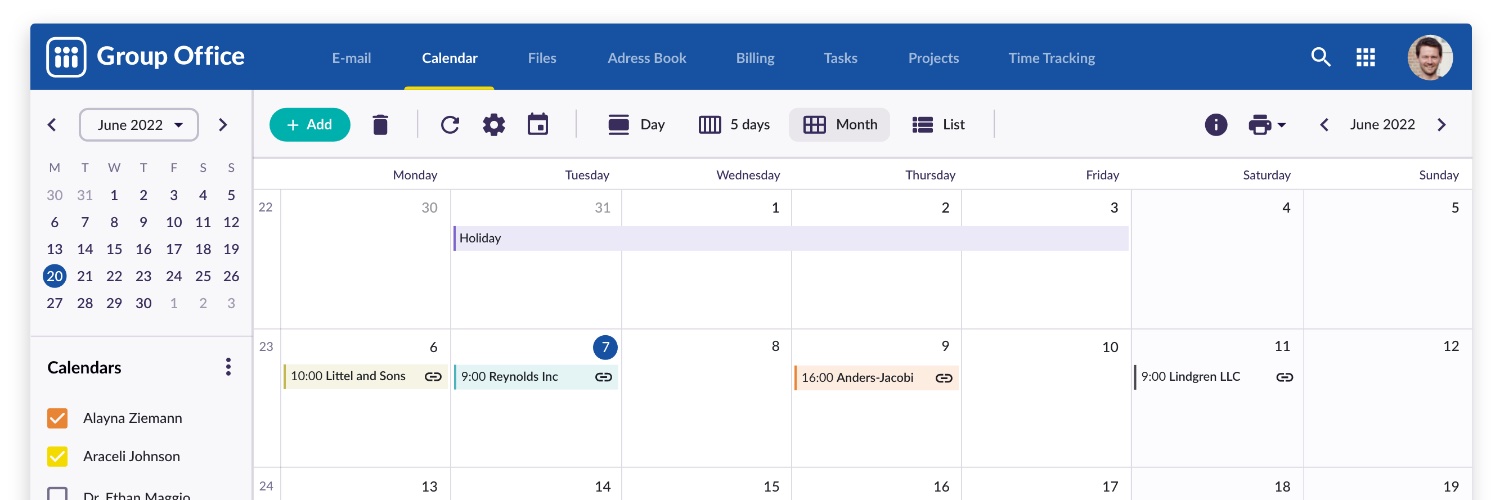This screenshot has width=1500, height=500.
Task: Open 9:00 Reynolds Inc event
Action: (x=536, y=377)
